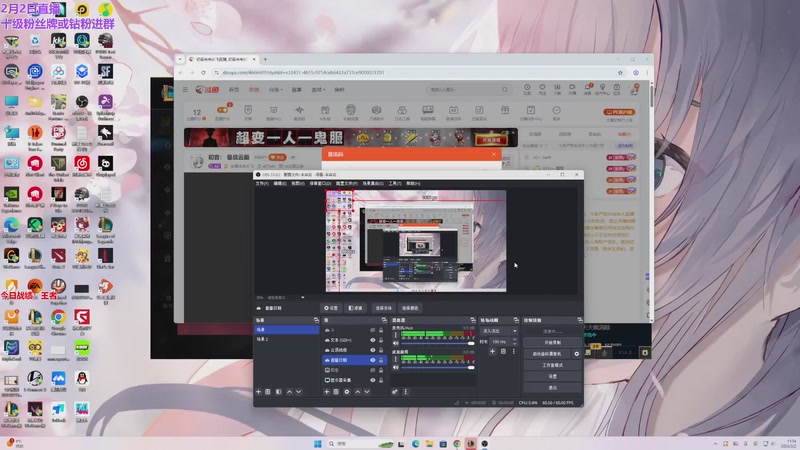The height and width of the screenshot is (450, 800).
Task: Open Windows Start menu on taskbar
Action: [317, 443]
